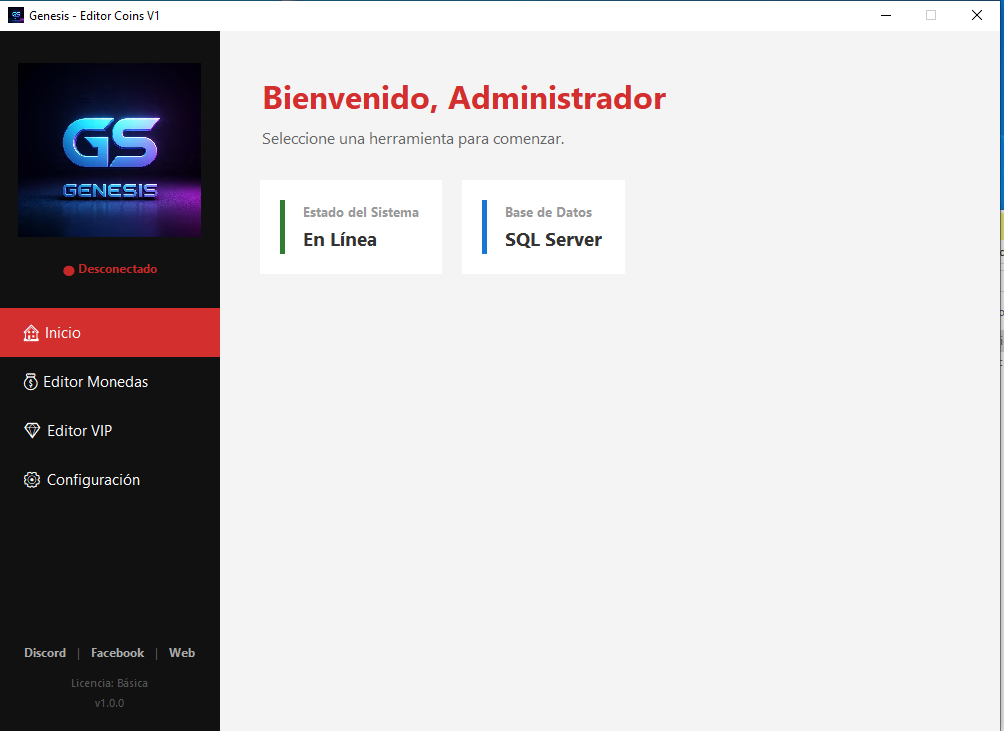1004x731 pixels.
Task: Click the 'Bienvenido, Administrador' heading
Action: coord(464,98)
